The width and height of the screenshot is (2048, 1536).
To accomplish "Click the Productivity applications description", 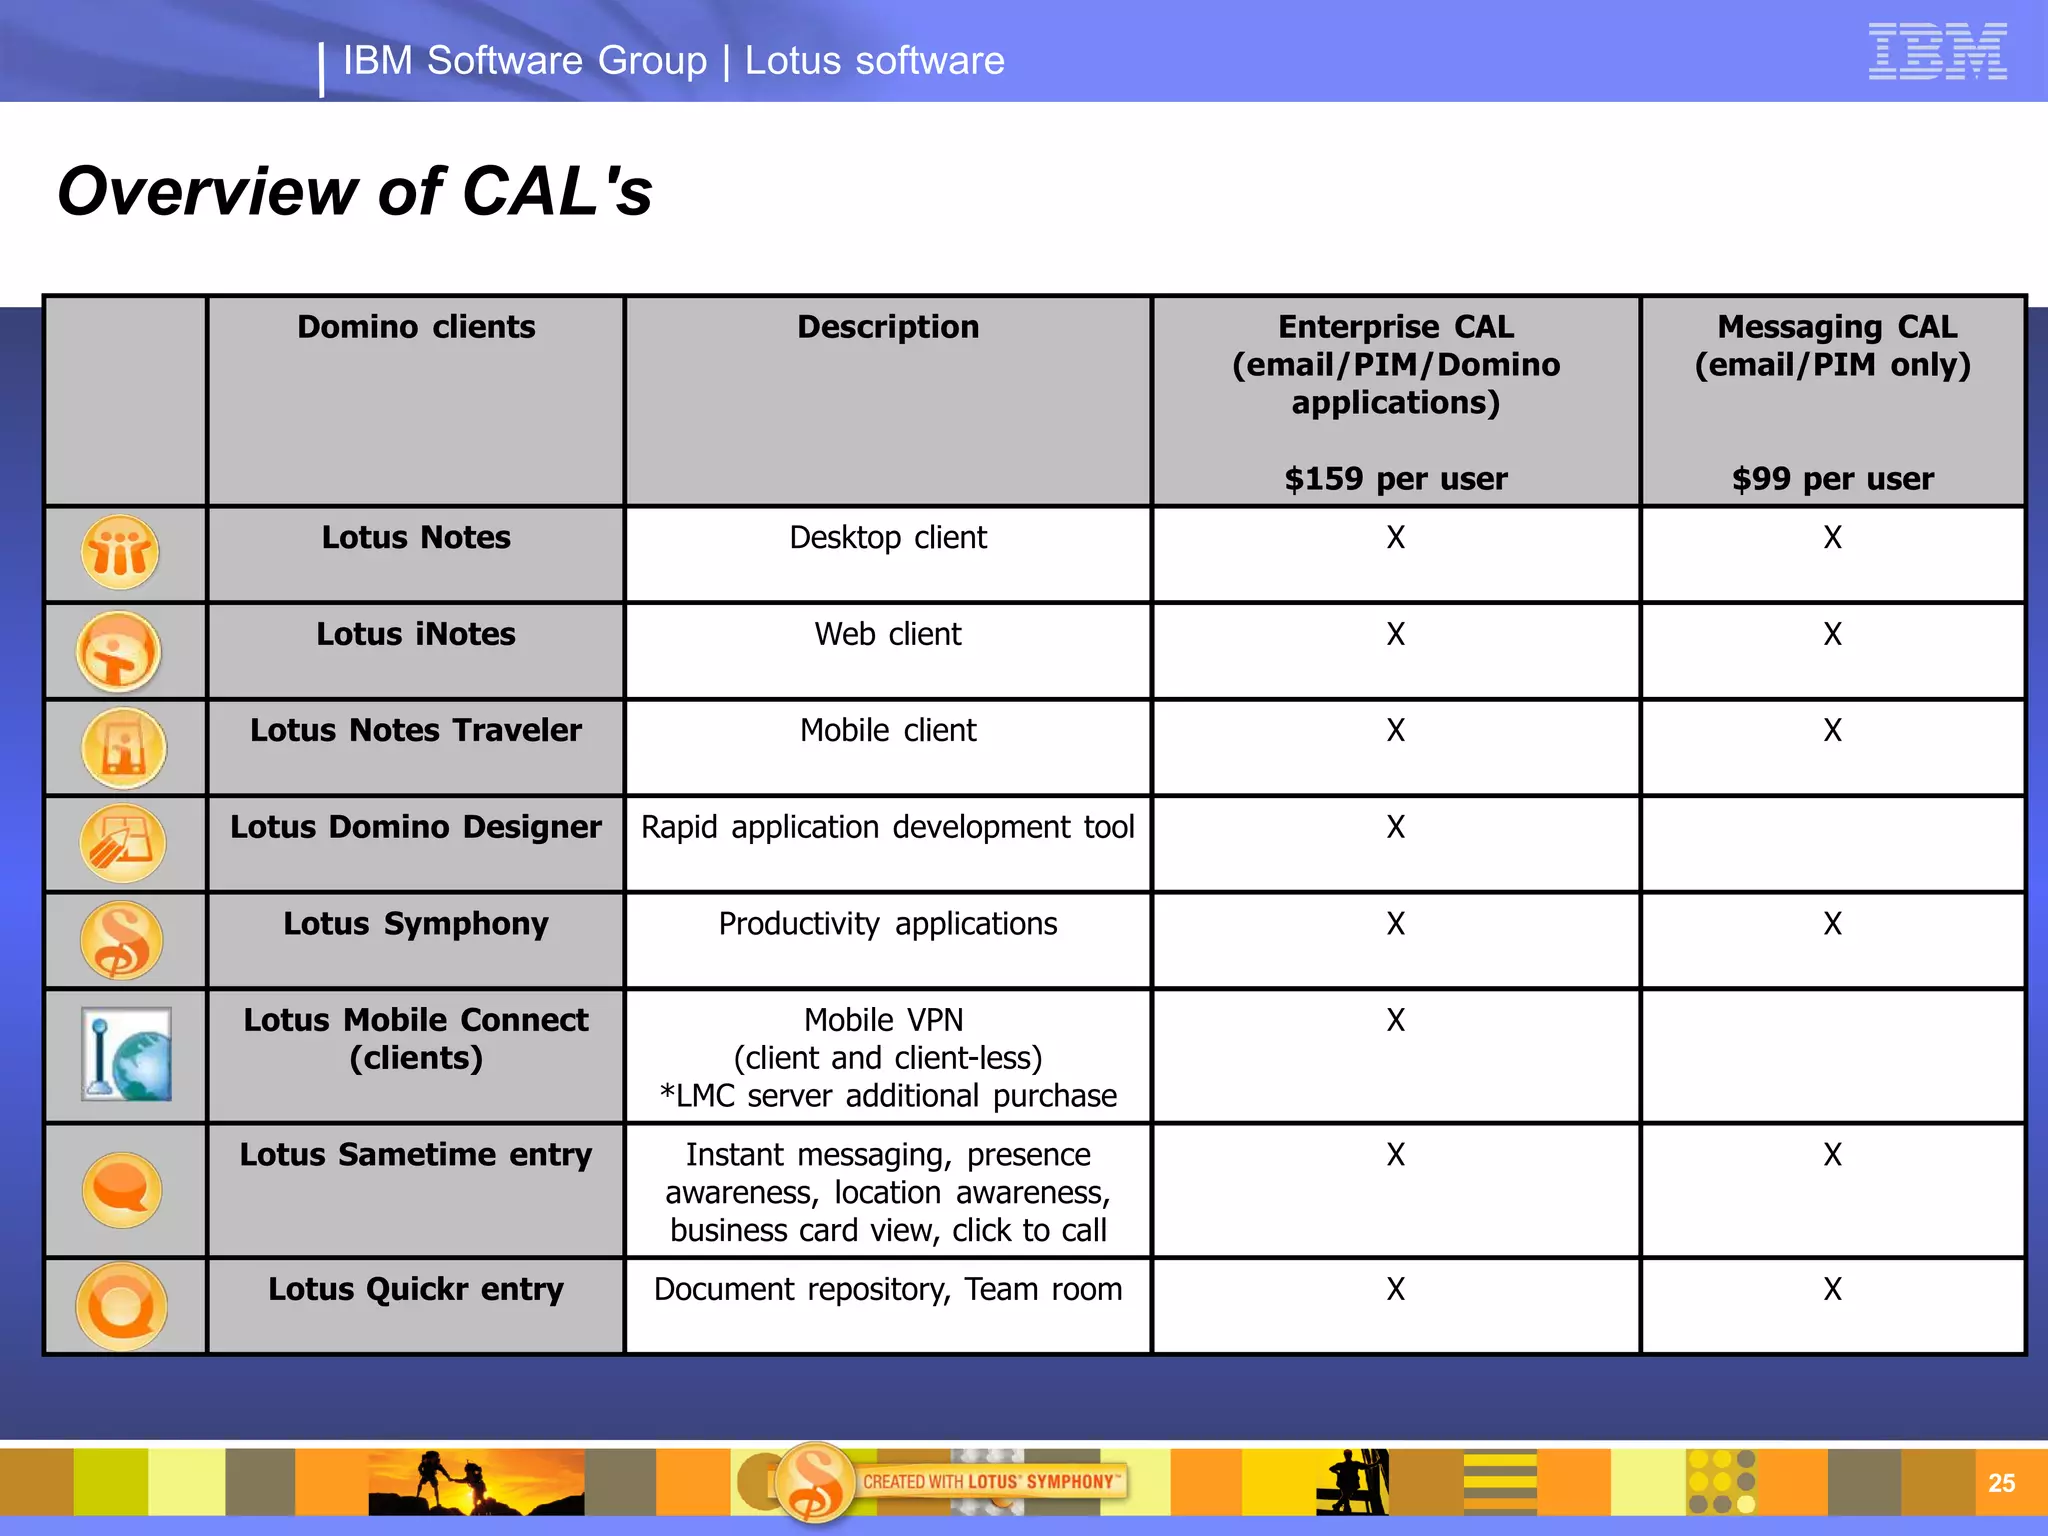I will coord(888,924).
